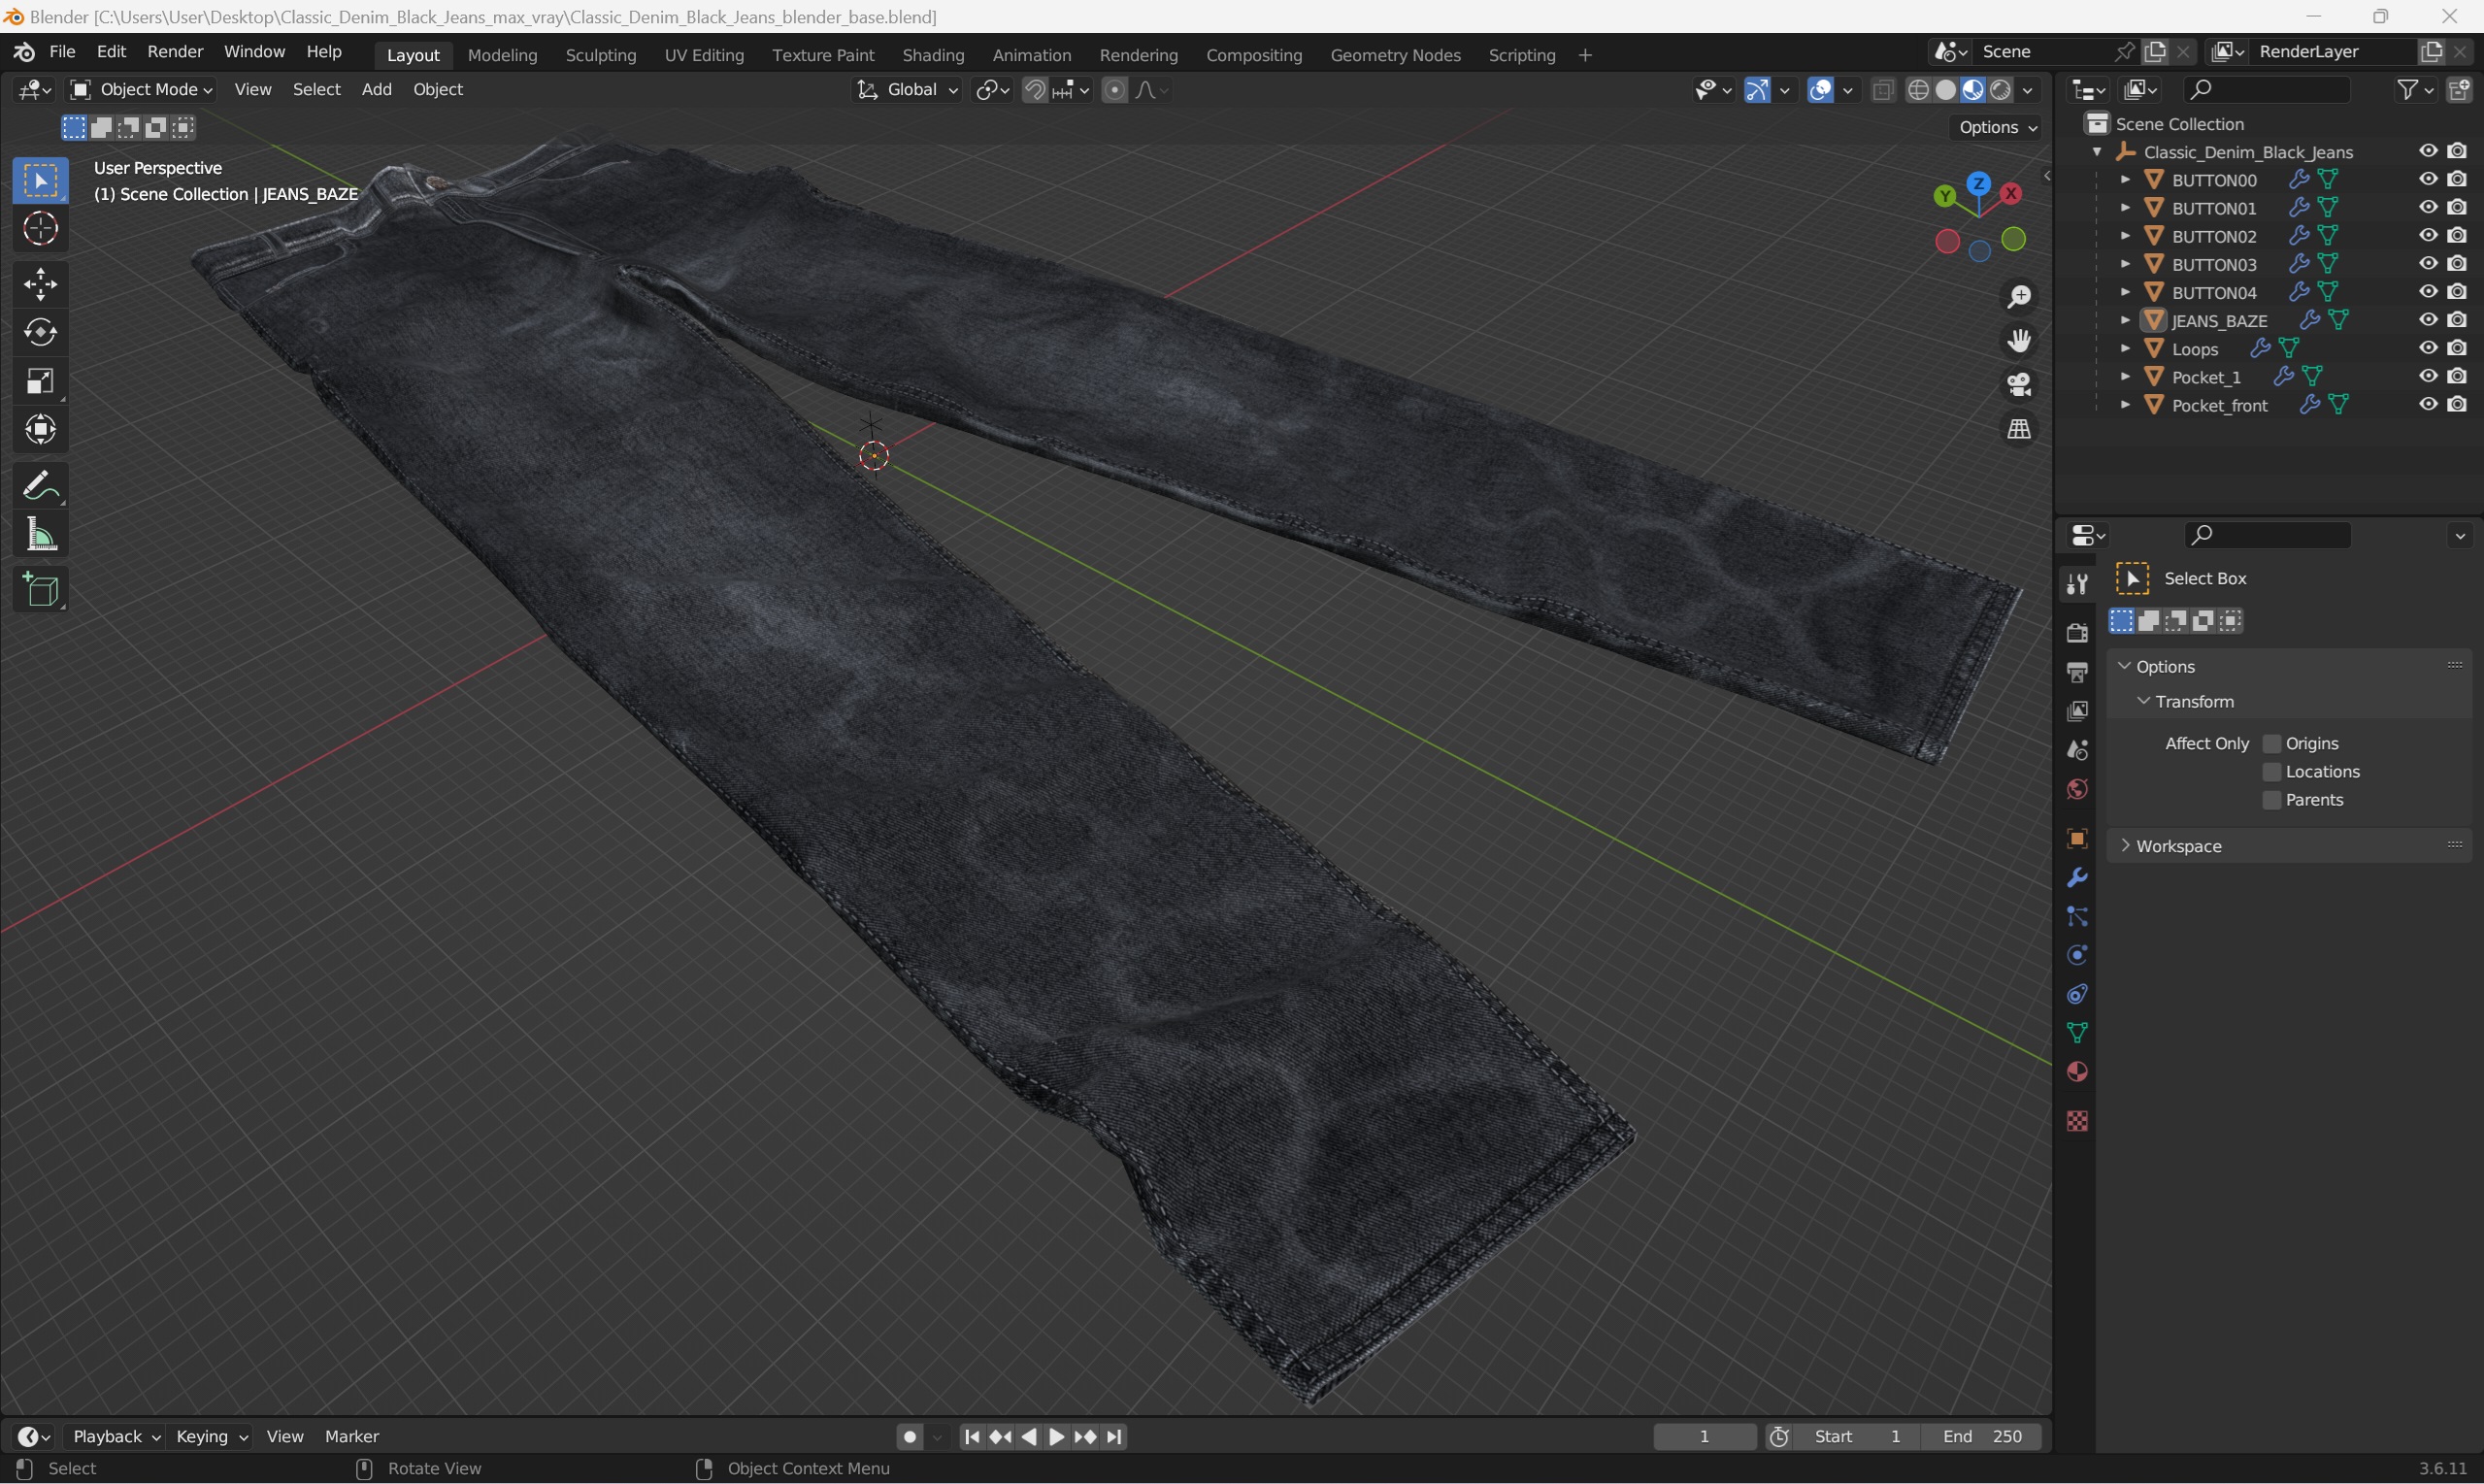Open the View Layer properties tab
Viewport: 2484px width, 1484px height.
[x=2077, y=711]
